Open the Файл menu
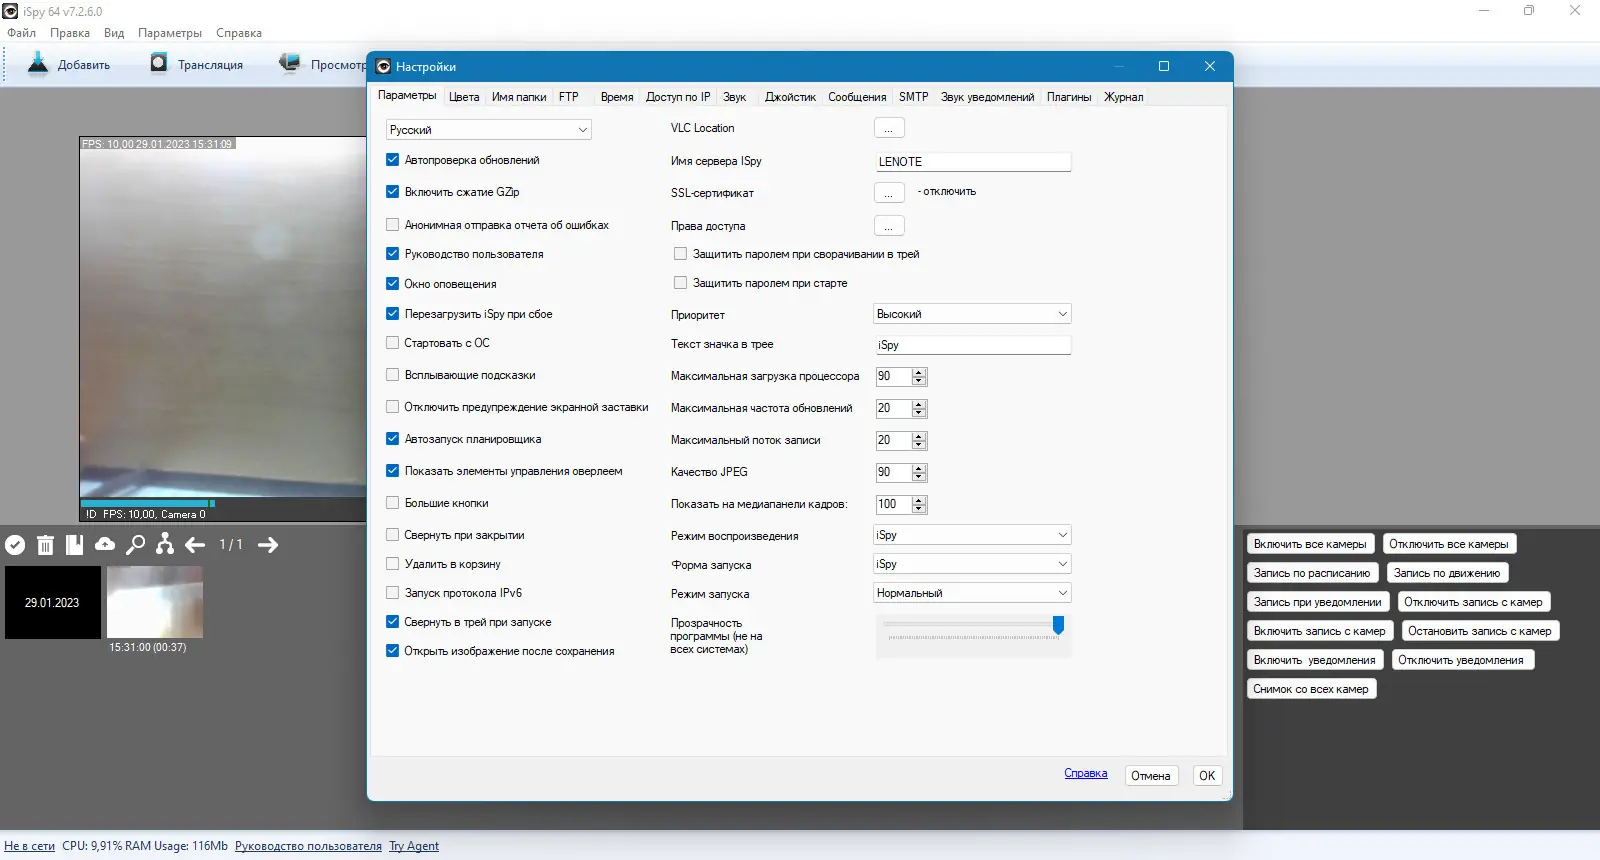1600x860 pixels. click(x=21, y=33)
